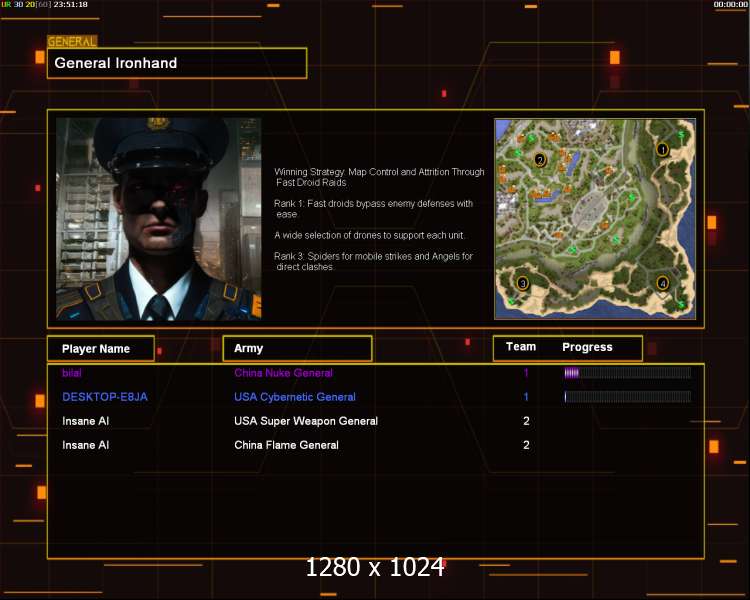The width and height of the screenshot is (750, 600).
Task: Click the General Ironhand portrait image
Action: point(159,219)
